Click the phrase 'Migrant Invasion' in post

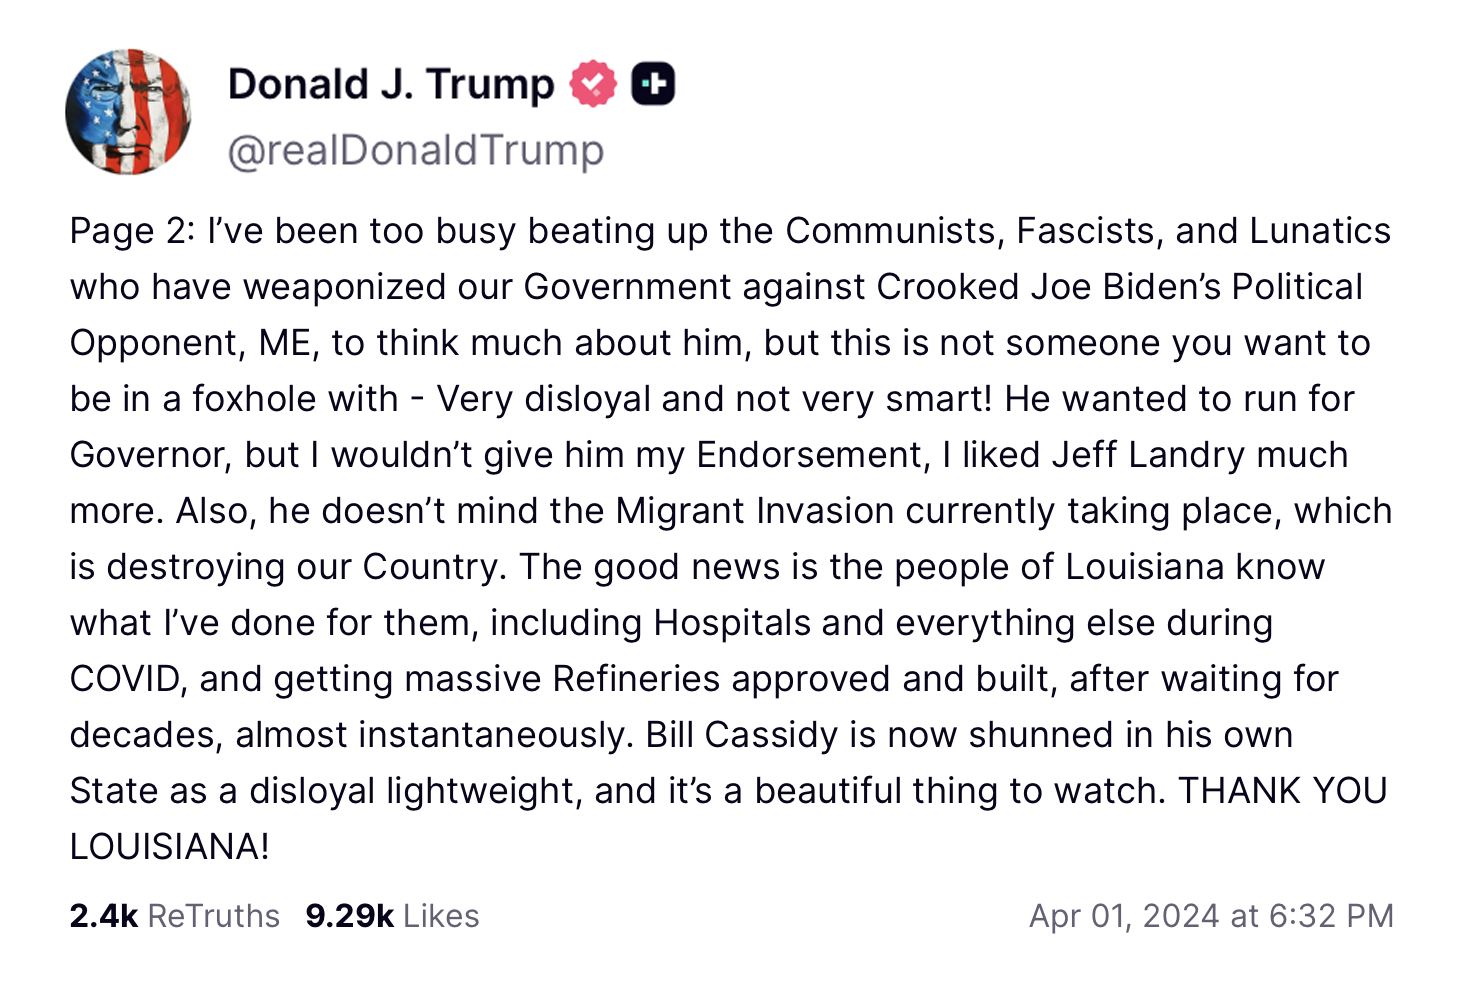pyautogui.click(x=755, y=511)
